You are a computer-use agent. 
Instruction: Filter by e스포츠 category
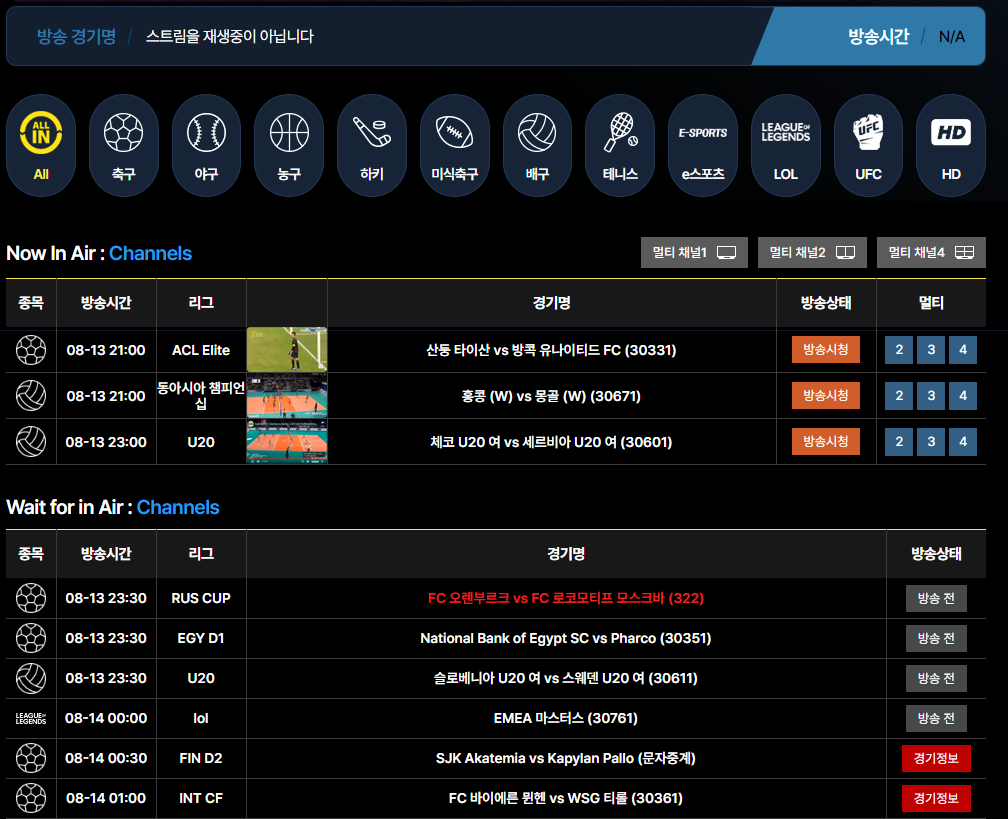click(x=703, y=145)
